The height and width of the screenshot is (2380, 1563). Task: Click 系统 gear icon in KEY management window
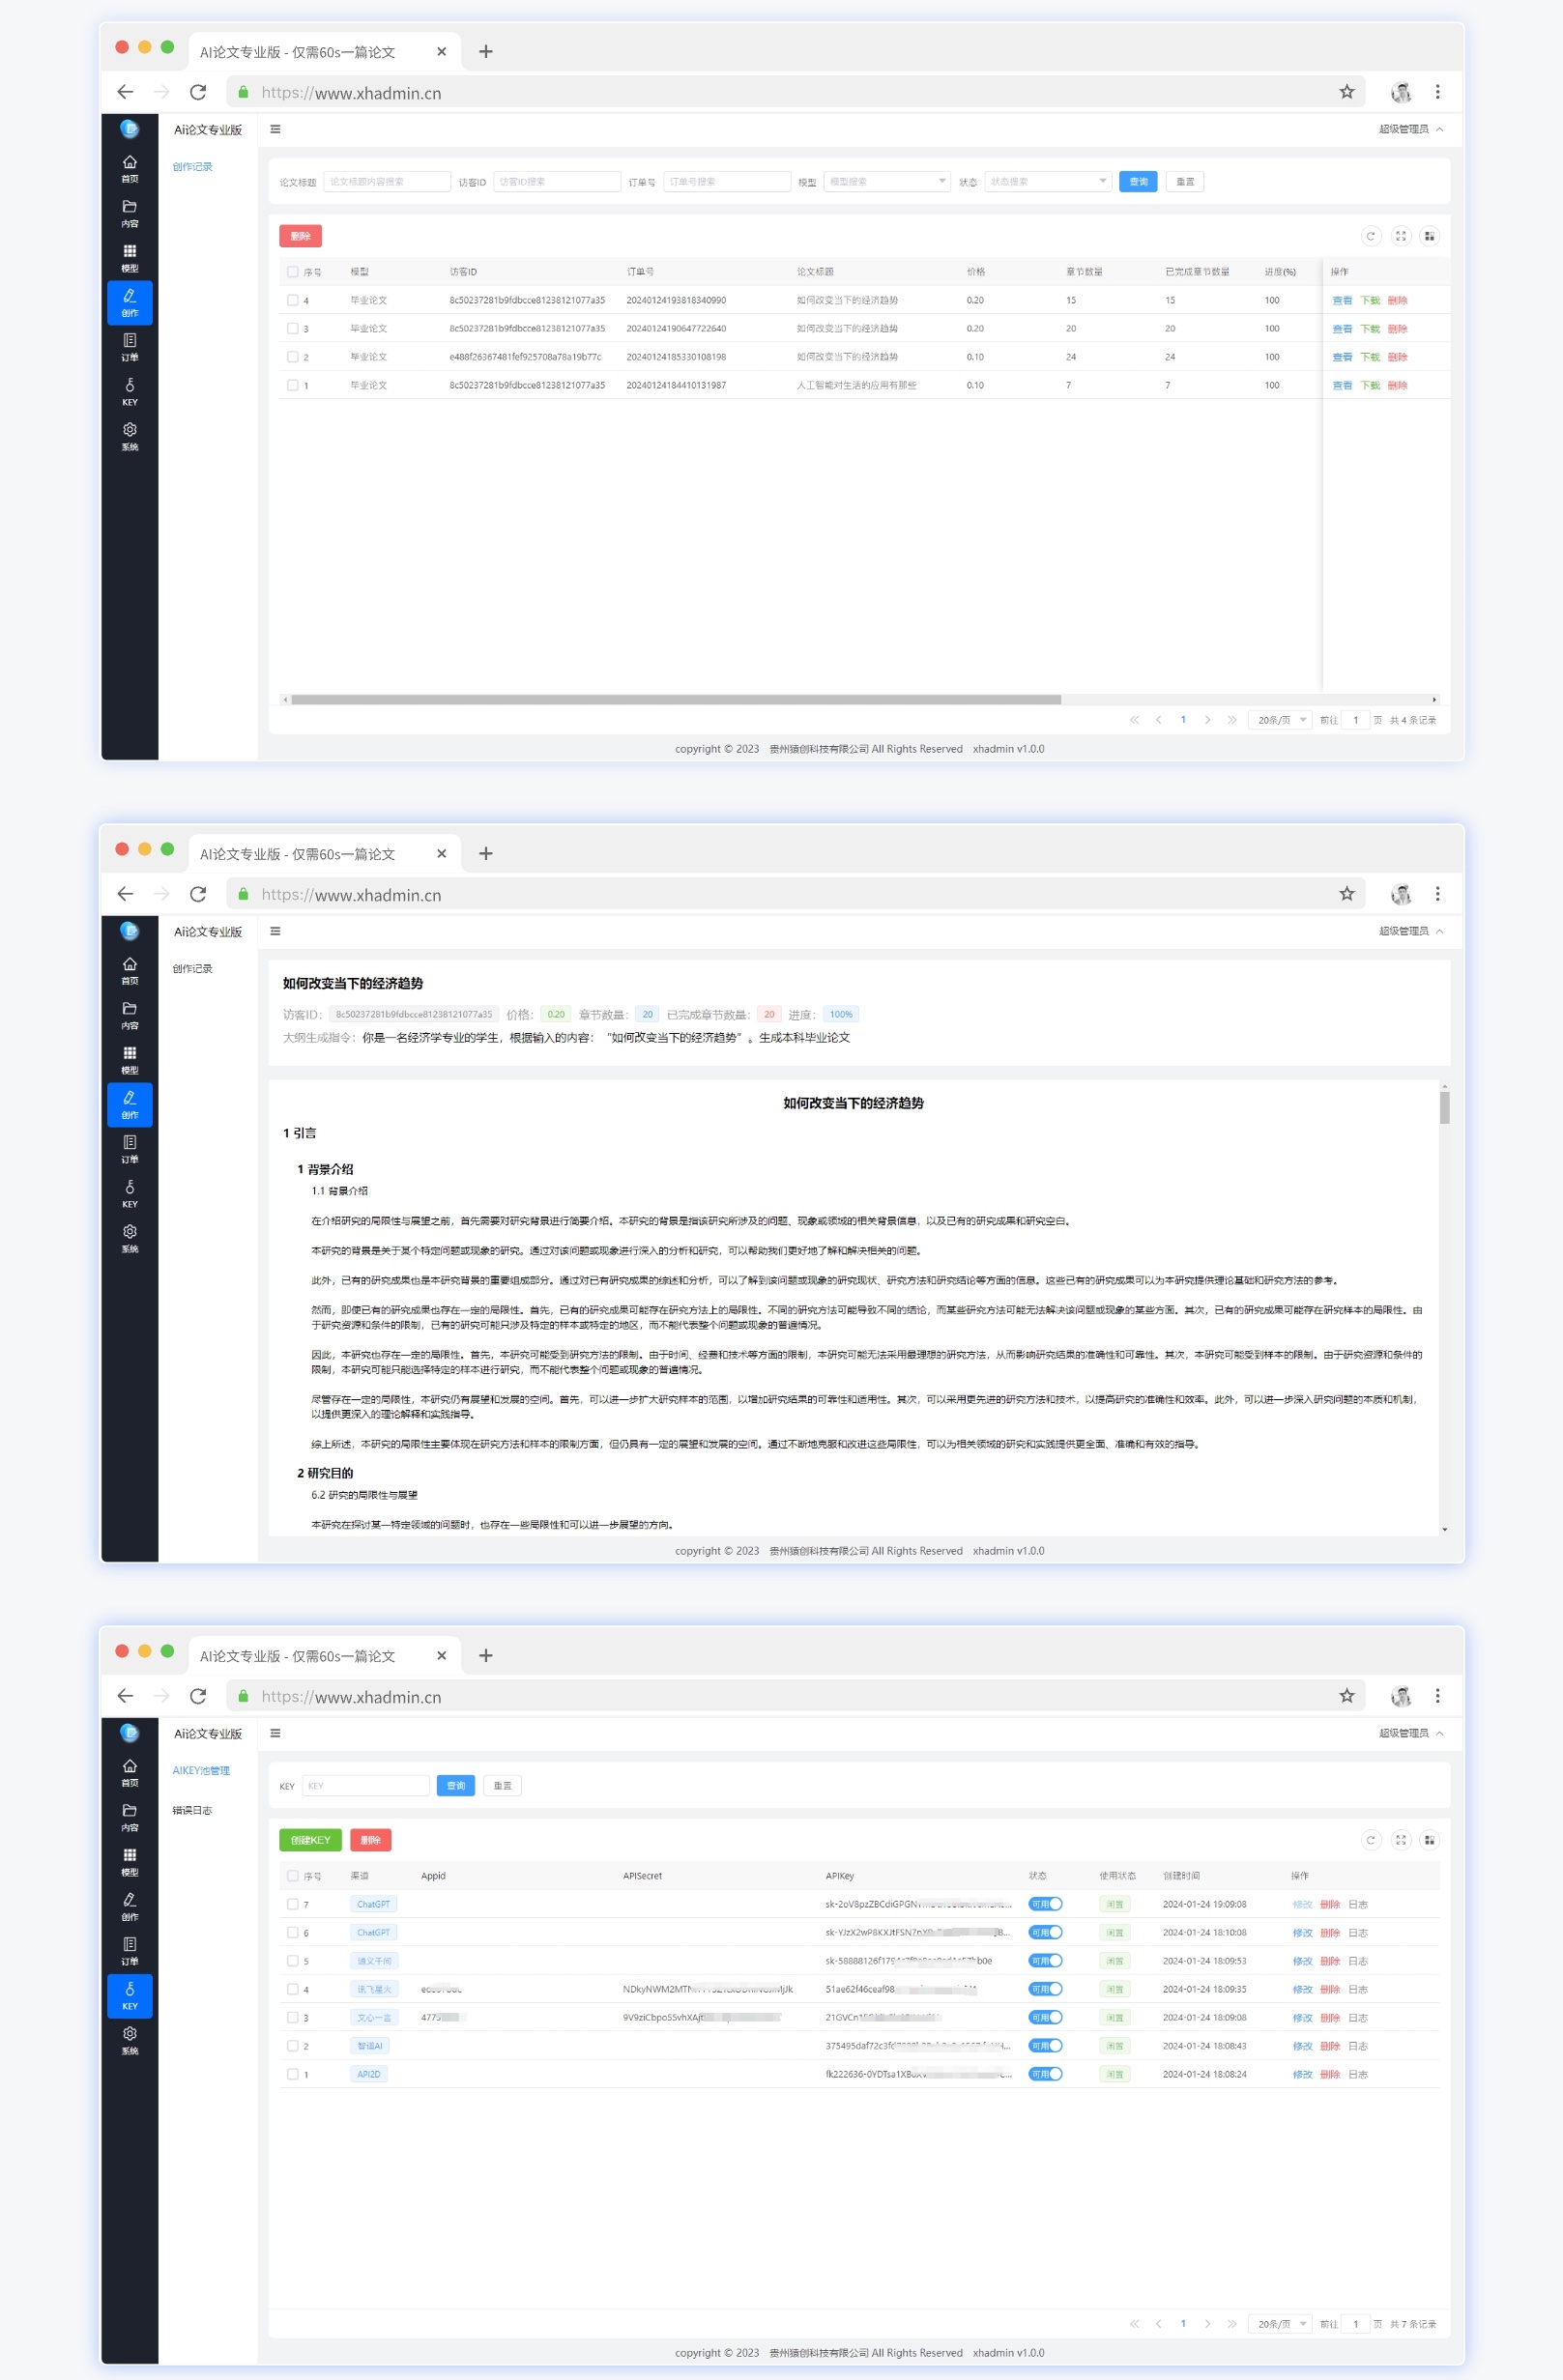pos(129,2038)
